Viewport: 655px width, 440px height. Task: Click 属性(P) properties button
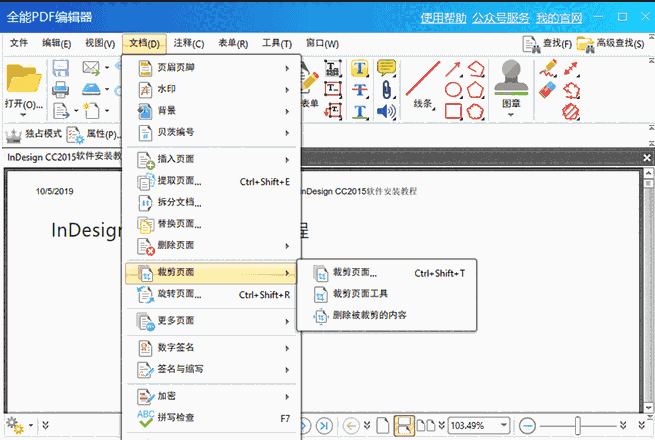94,135
